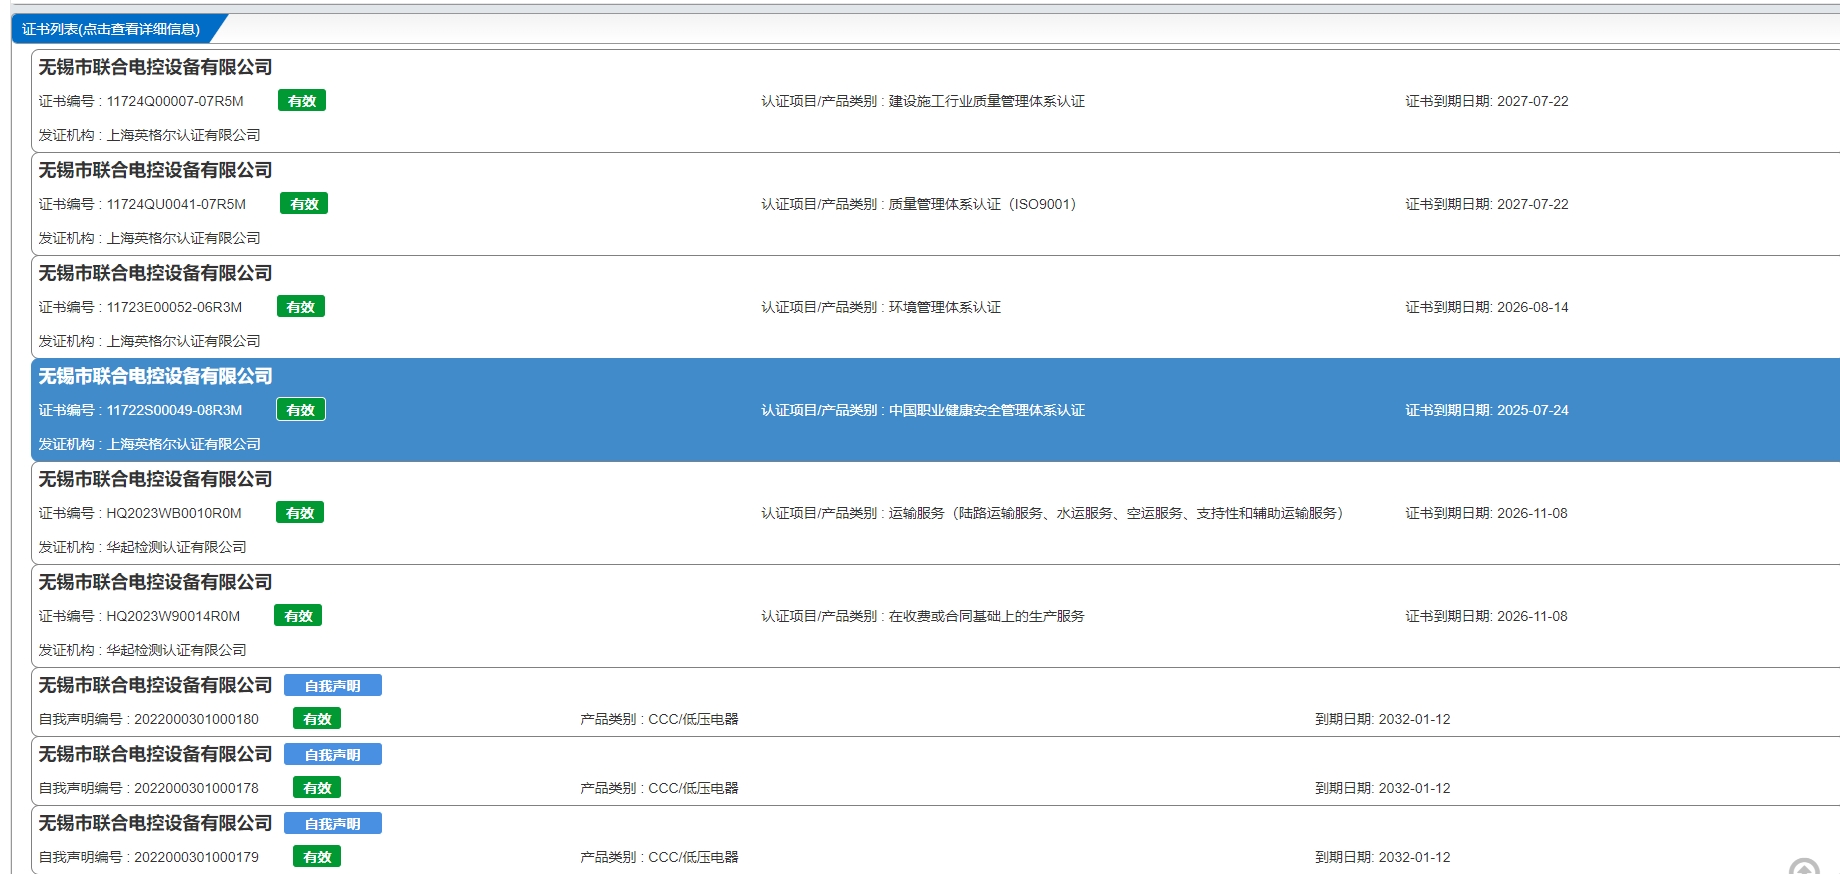Click highlighted certificate number 11722S00049-08R3M
This screenshot has width=1840, height=874.
(174, 410)
